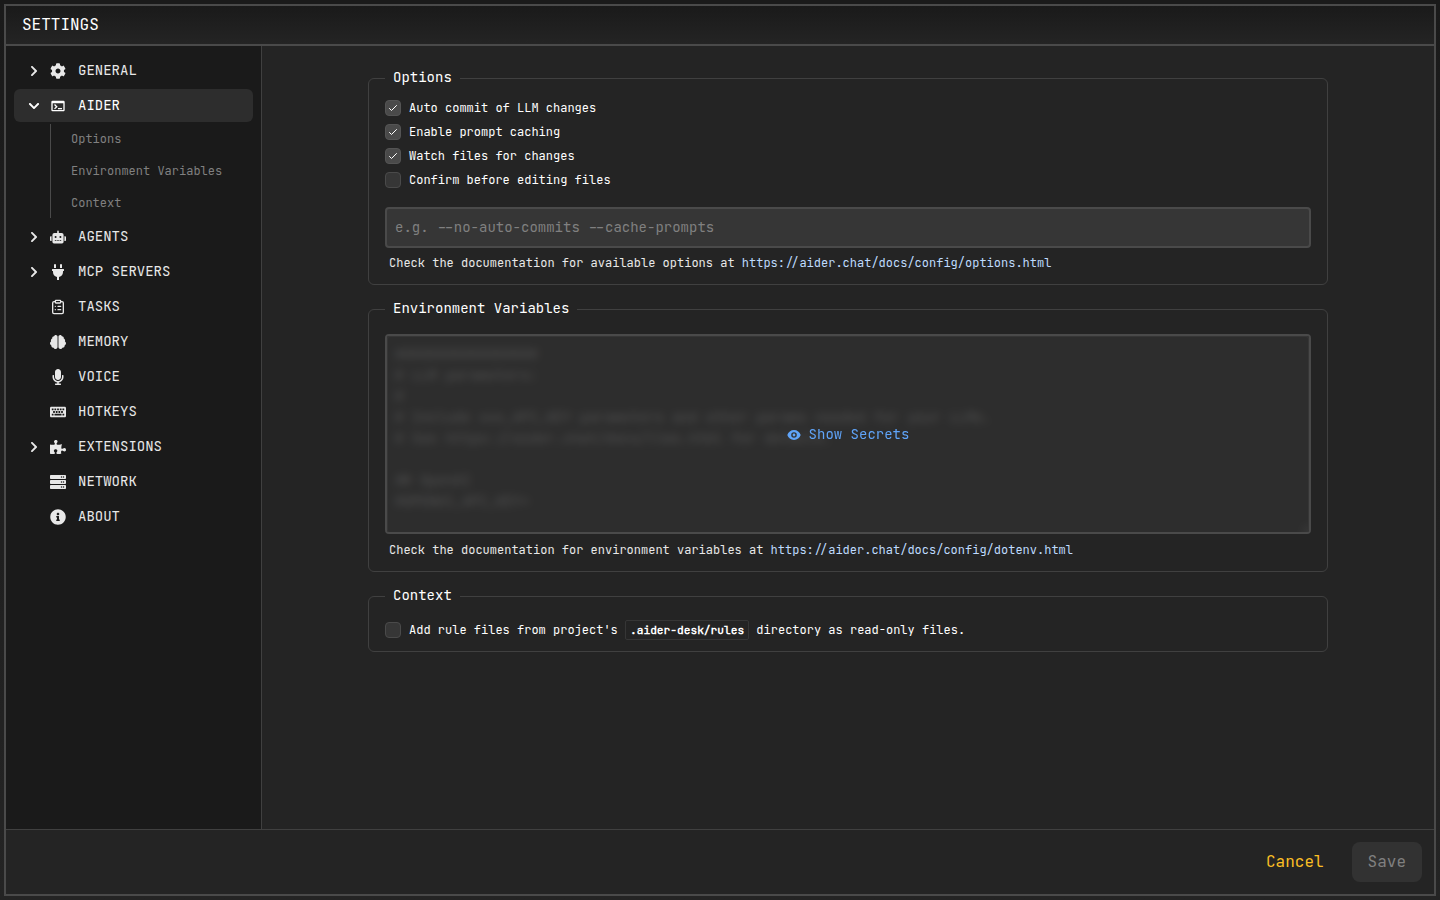Click the Extensions puzzle icon
Screen dimensions: 1440x900
tap(58, 447)
